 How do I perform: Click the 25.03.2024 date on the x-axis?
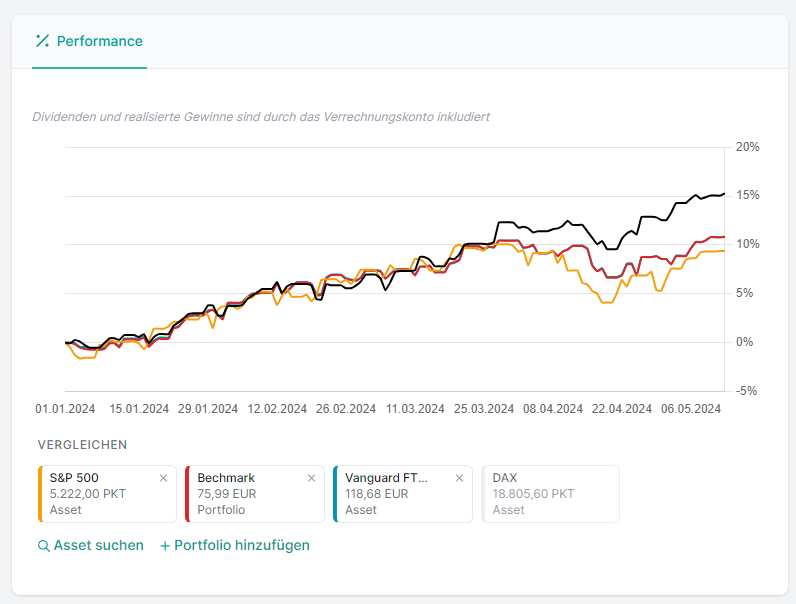tap(483, 409)
